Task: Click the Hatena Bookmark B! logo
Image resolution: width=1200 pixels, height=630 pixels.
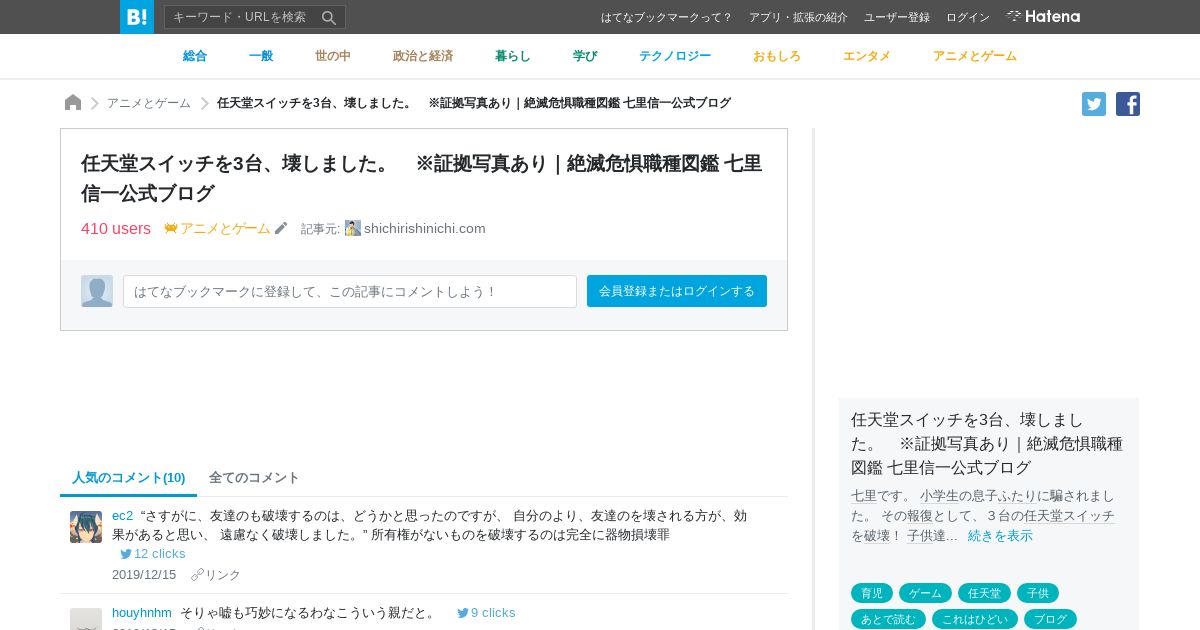Action: pos(137,17)
